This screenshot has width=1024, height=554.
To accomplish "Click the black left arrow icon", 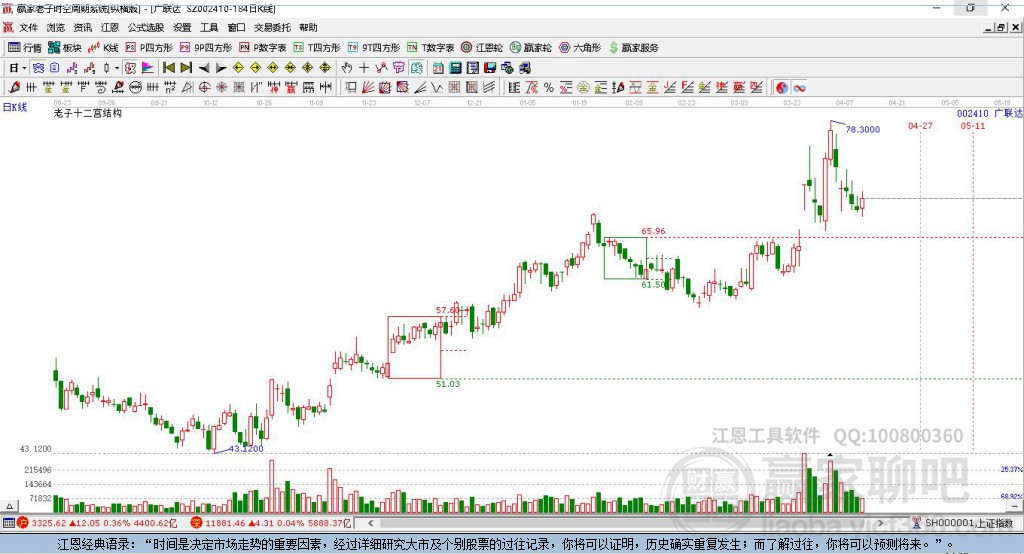I will click(204, 68).
